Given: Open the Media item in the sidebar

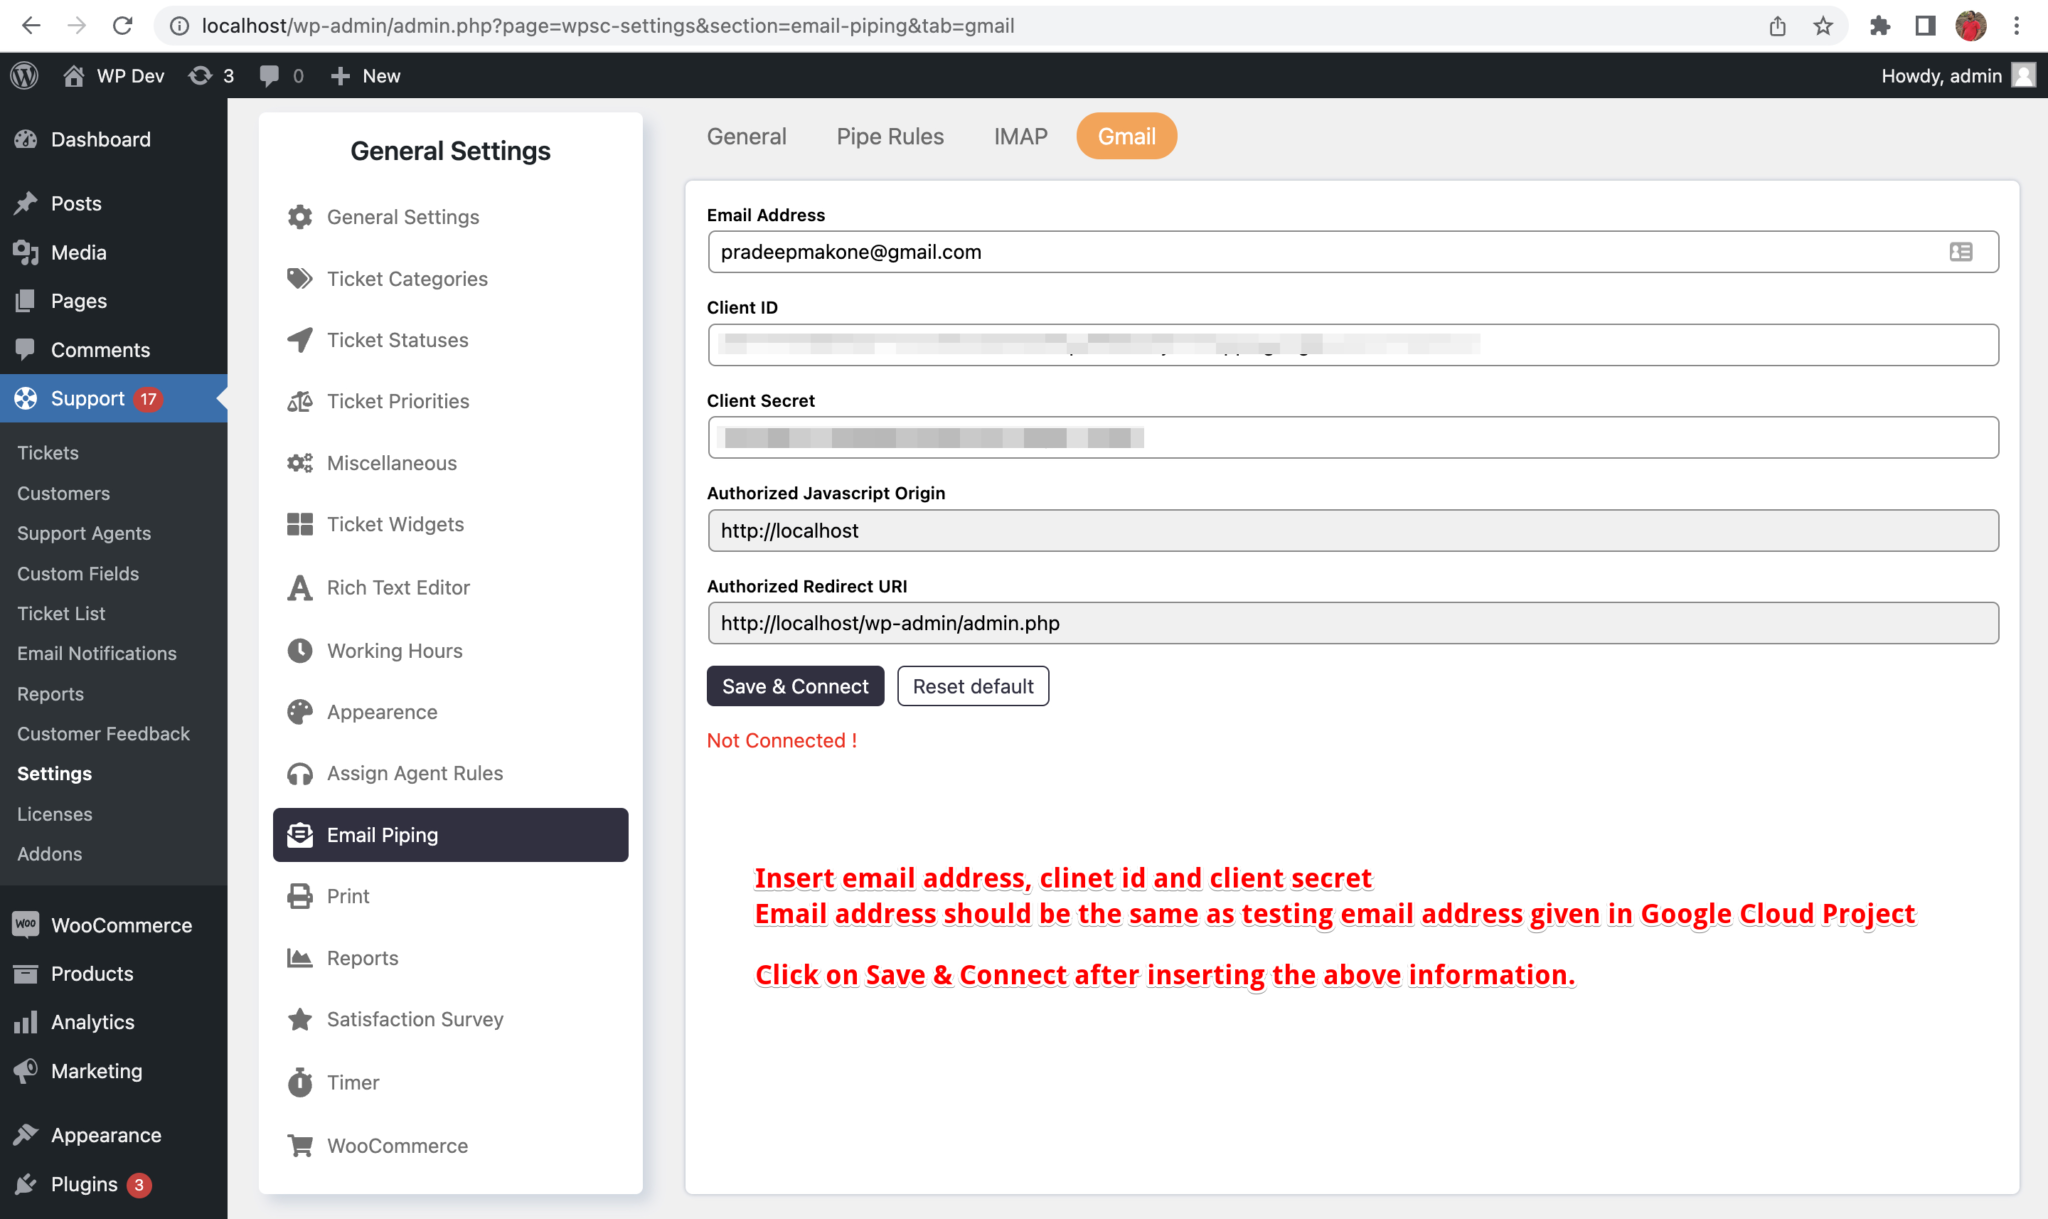Looking at the screenshot, I should click(x=78, y=252).
